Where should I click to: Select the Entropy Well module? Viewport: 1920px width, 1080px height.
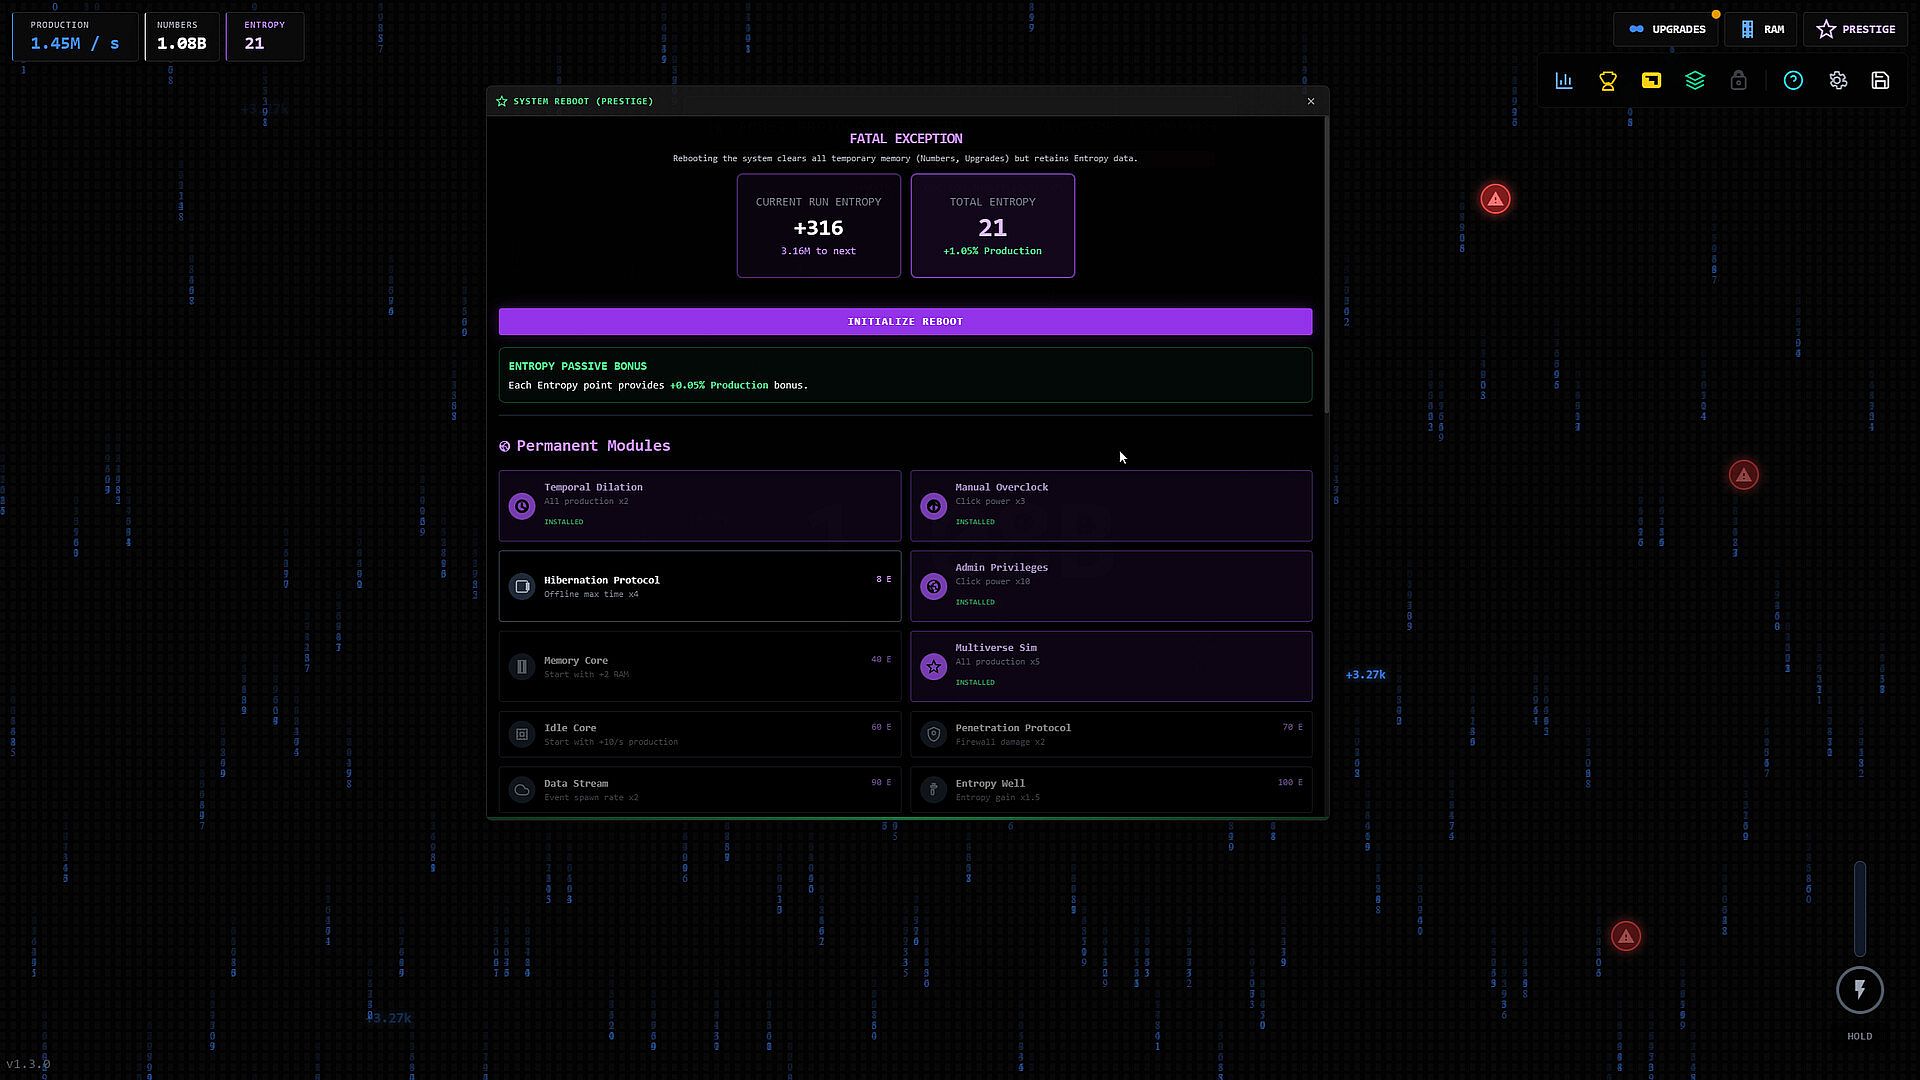coord(1111,789)
